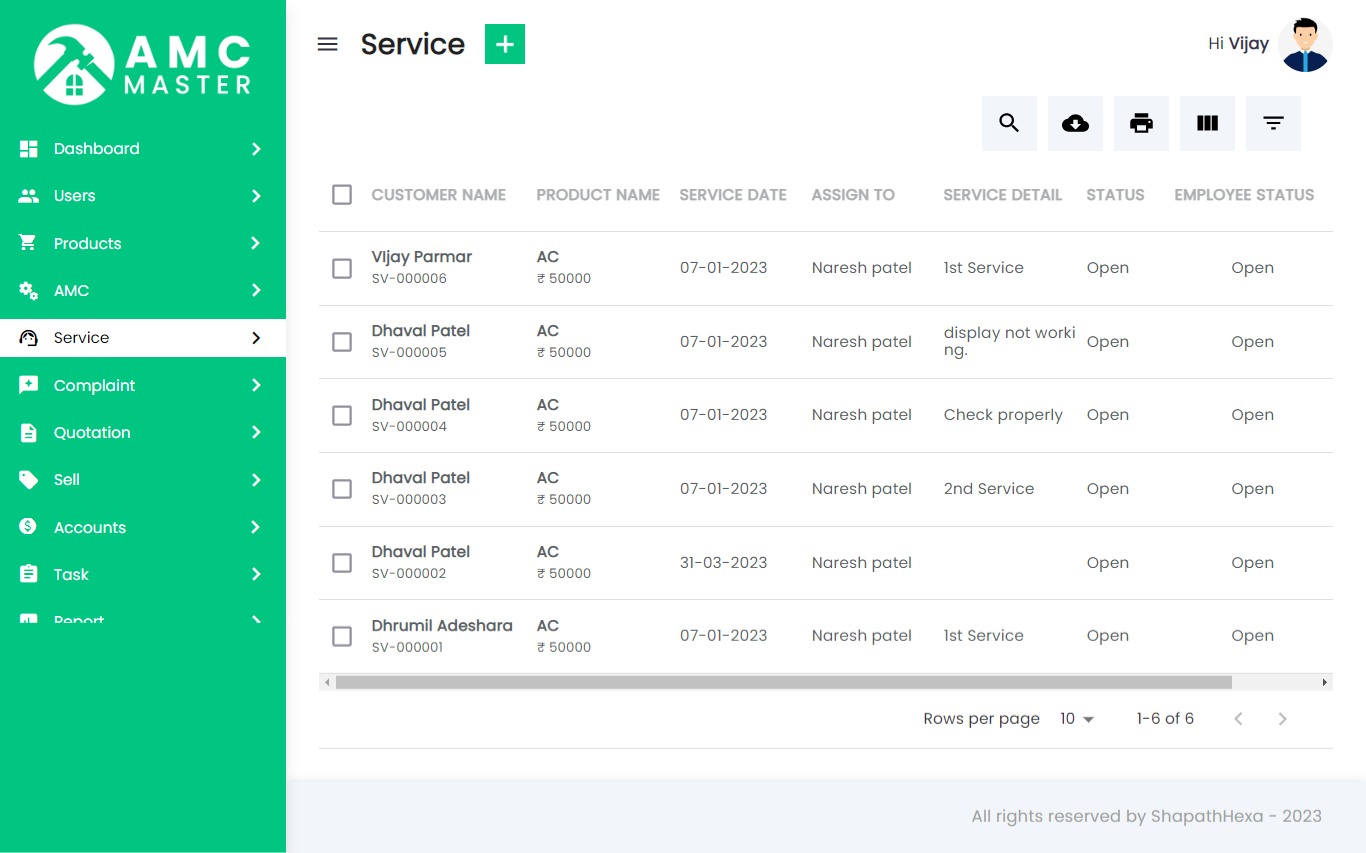Open the filter table icon
Viewport: 1366px width, 853px height.
pos(1273,123)
